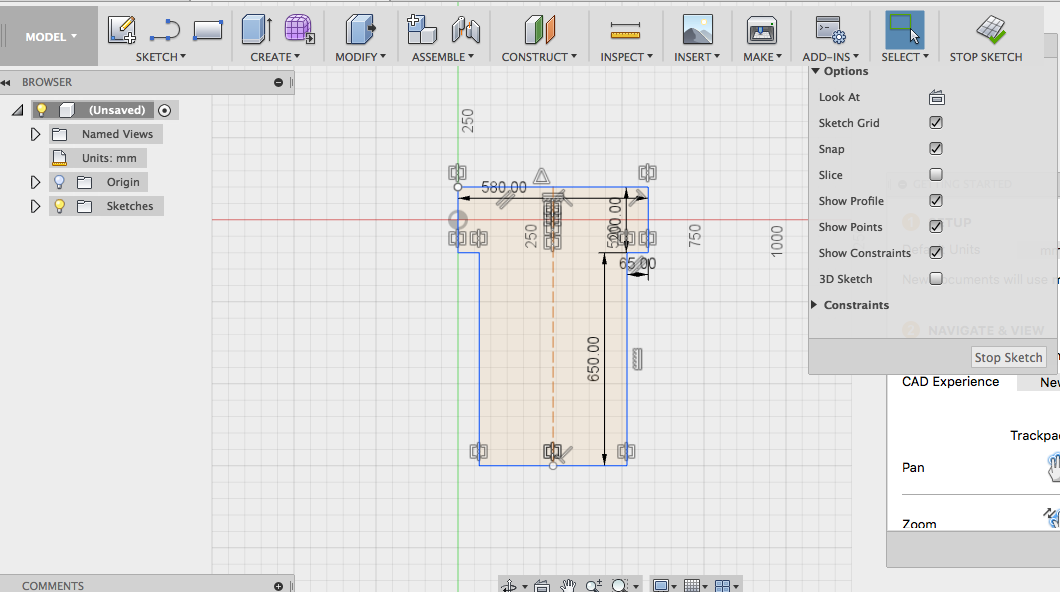Click the Unsaved component activate radio button

tap(164, 110)
